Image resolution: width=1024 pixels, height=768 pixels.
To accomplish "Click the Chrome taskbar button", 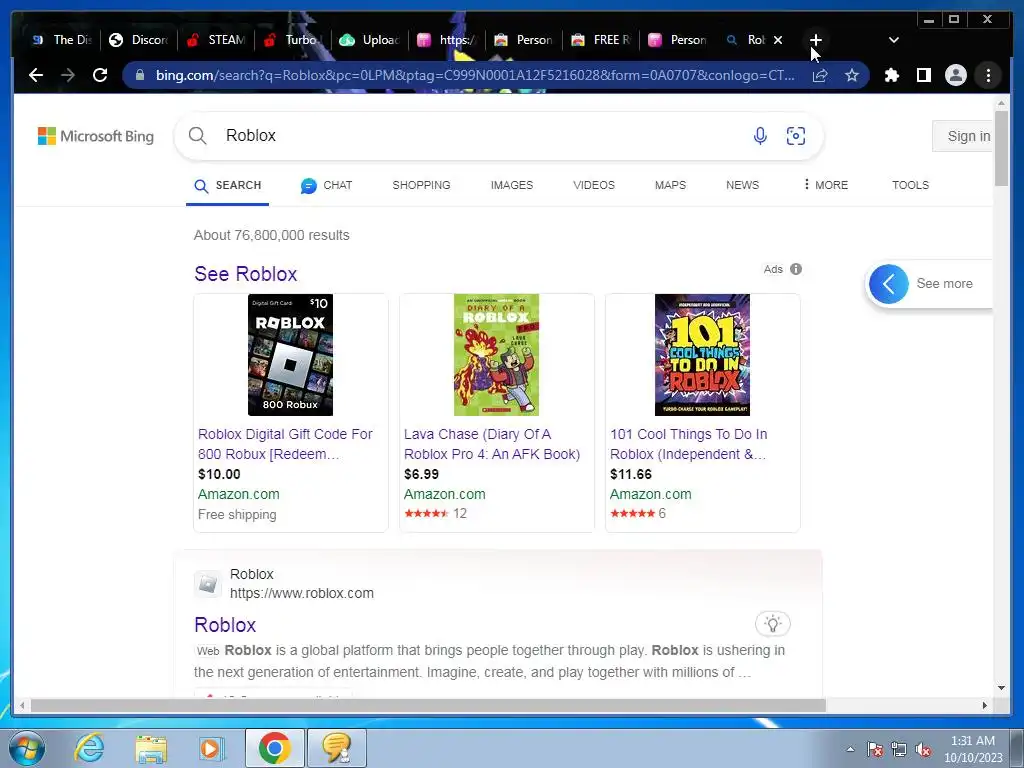I will (x=274, y=748).
